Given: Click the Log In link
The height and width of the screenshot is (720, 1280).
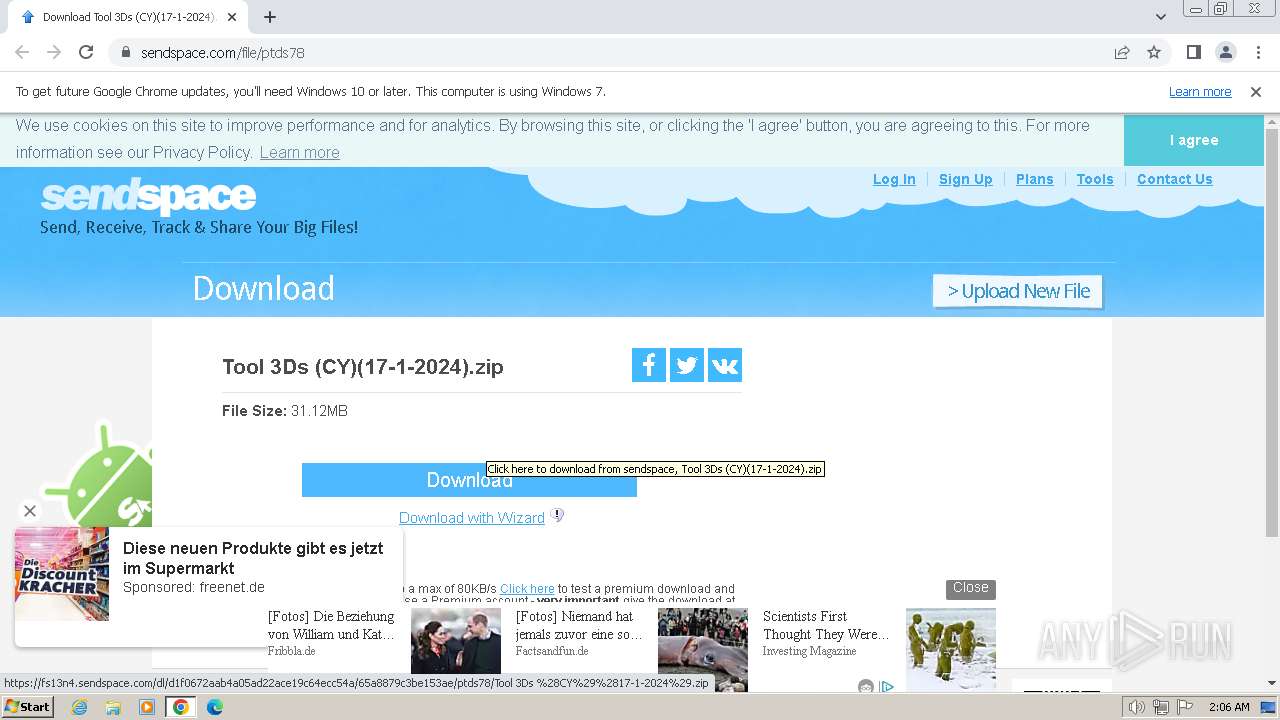Looking at the screenshot, I should [894, 179].
